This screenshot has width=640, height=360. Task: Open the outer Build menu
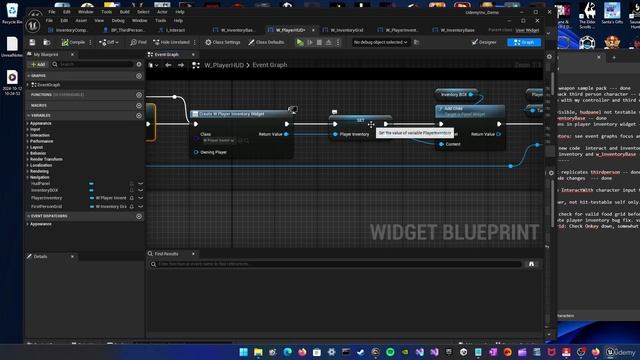pos(124,12)
